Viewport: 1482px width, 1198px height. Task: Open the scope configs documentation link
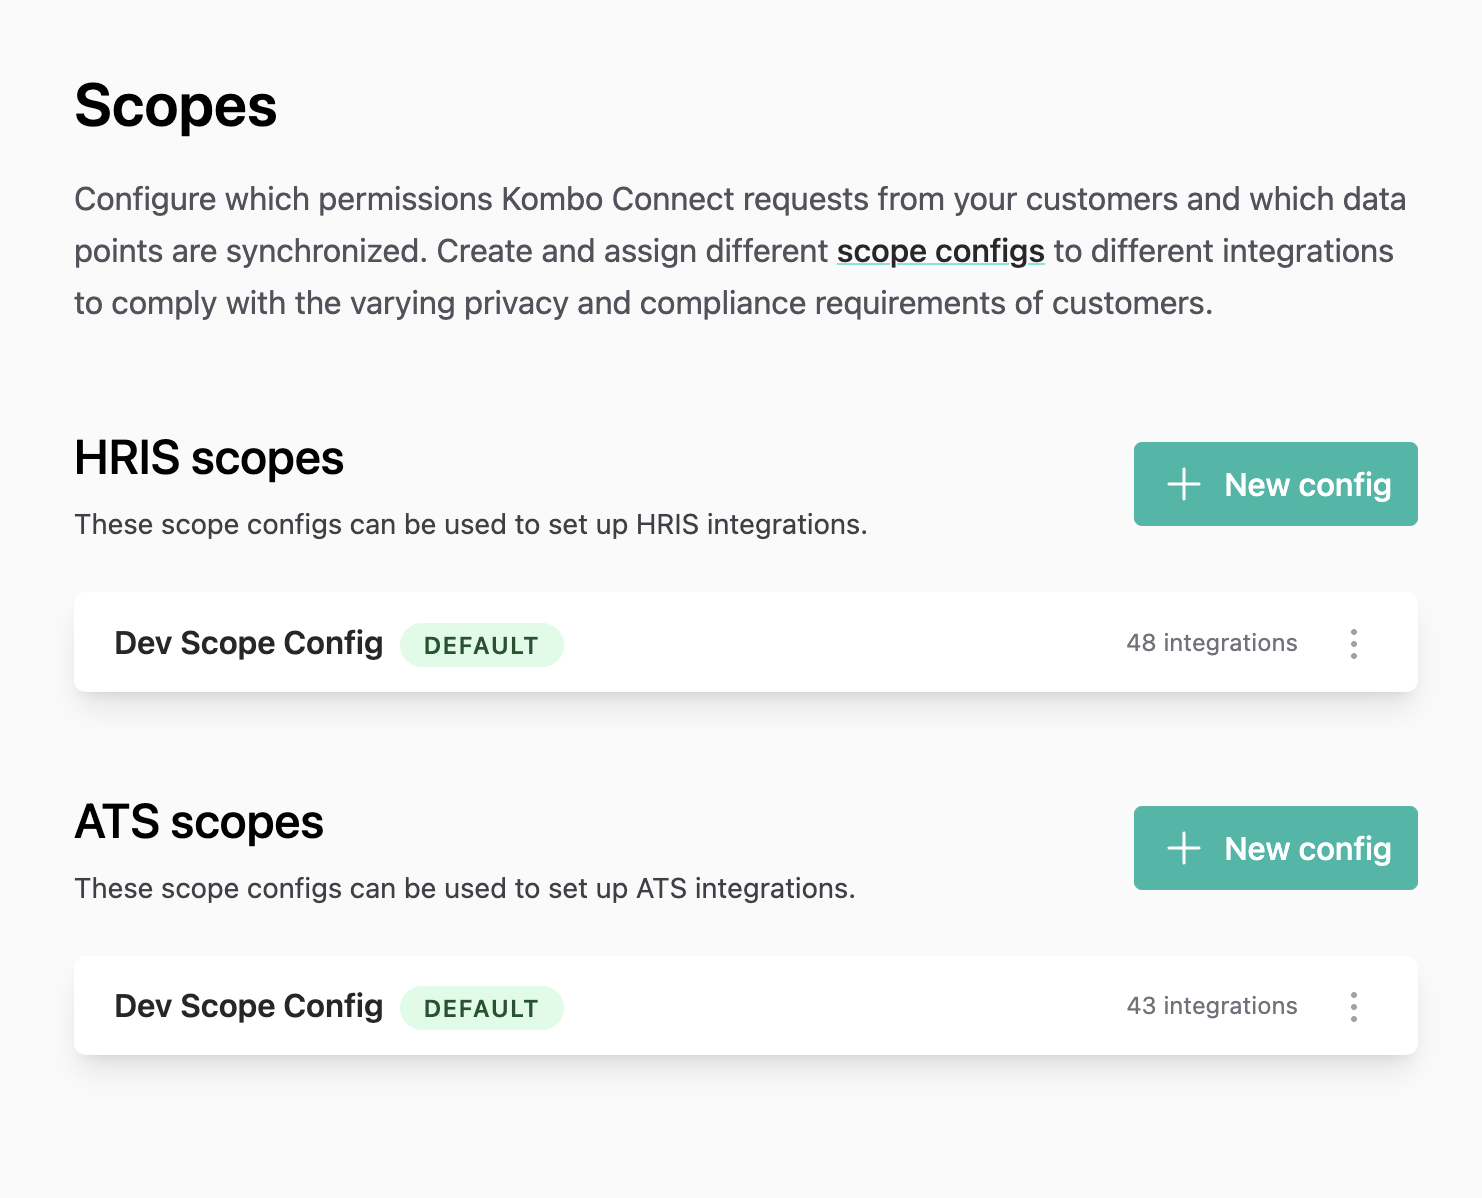940,251
